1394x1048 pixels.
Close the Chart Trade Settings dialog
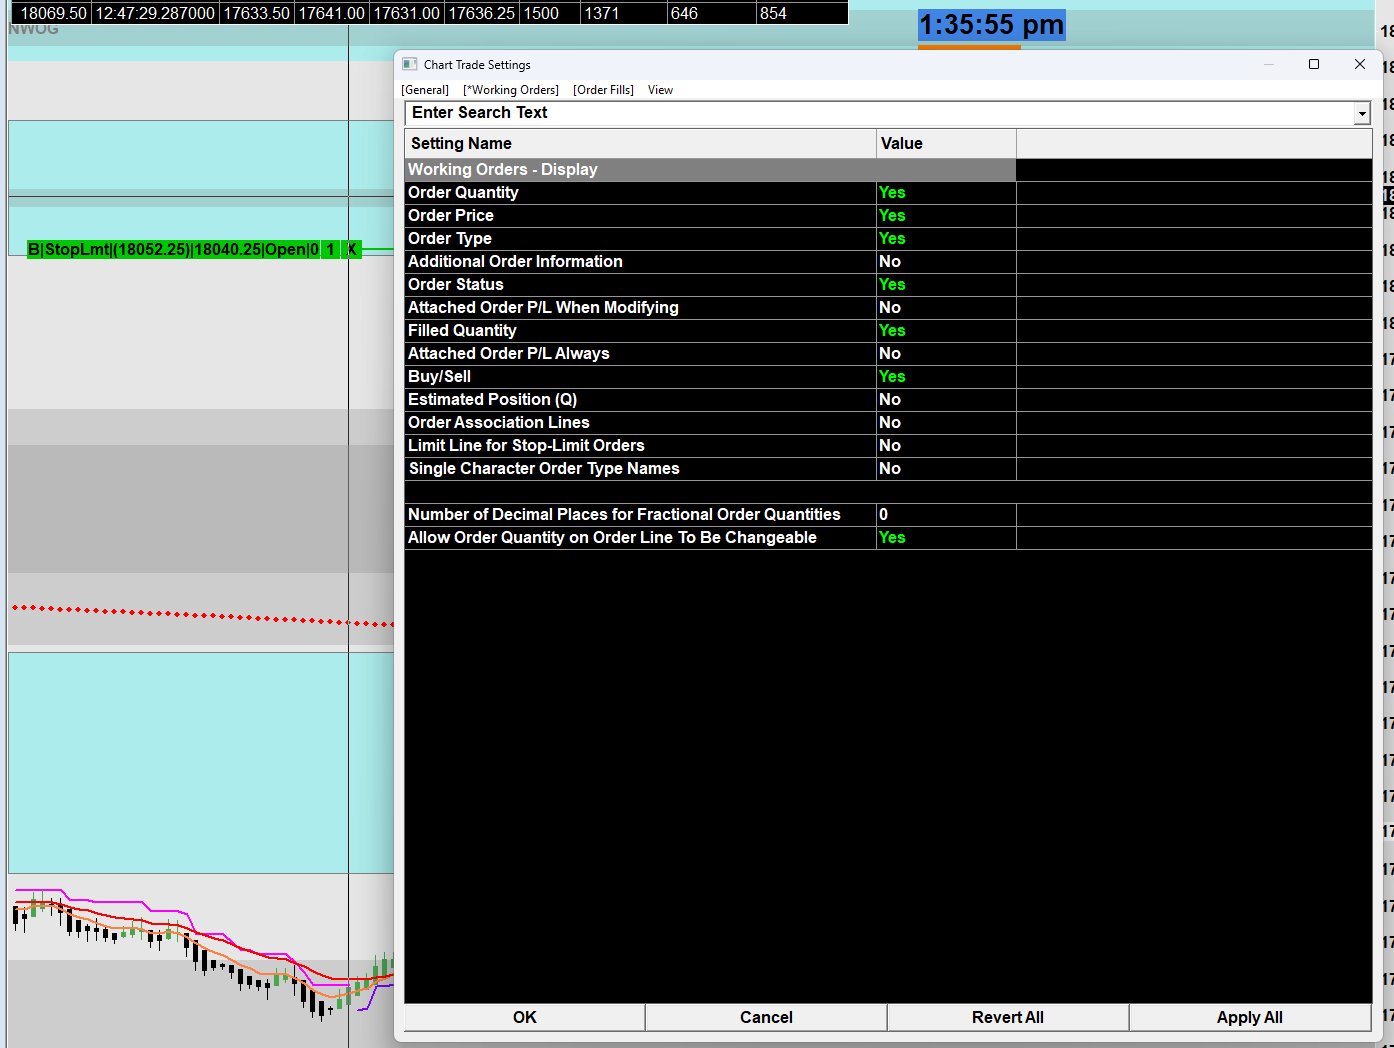point(1360,64)
